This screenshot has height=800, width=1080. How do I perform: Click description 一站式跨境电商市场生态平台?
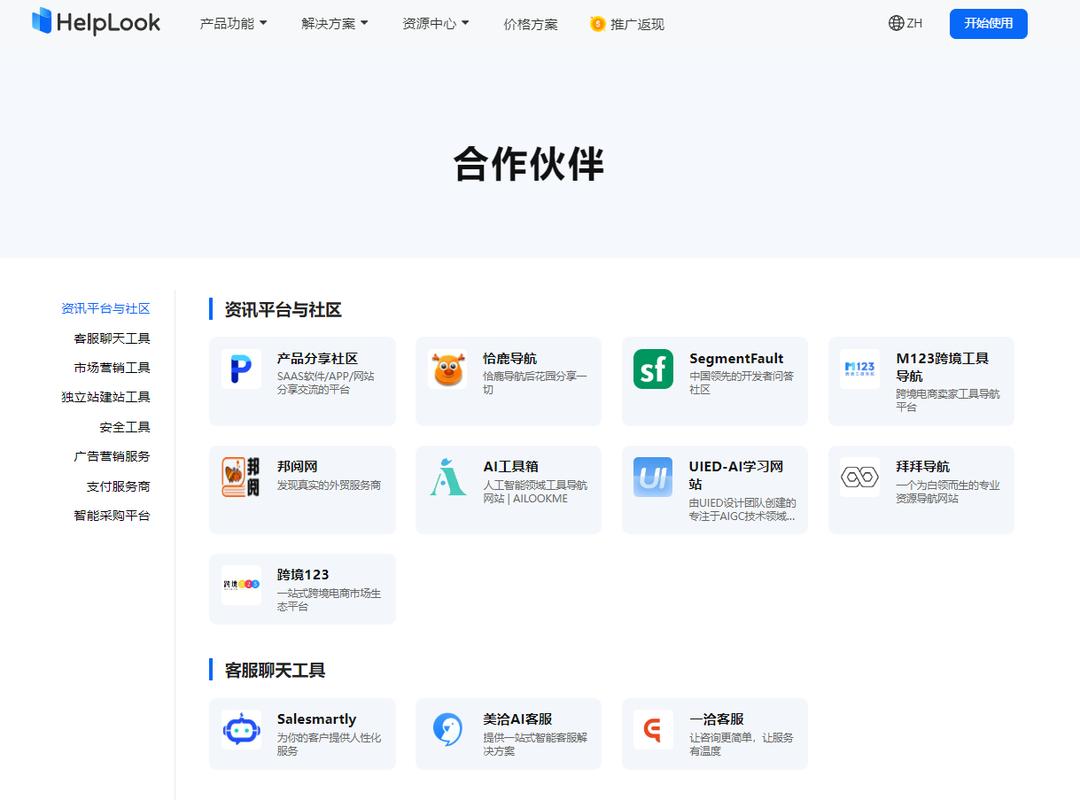[x=329, y=599]
